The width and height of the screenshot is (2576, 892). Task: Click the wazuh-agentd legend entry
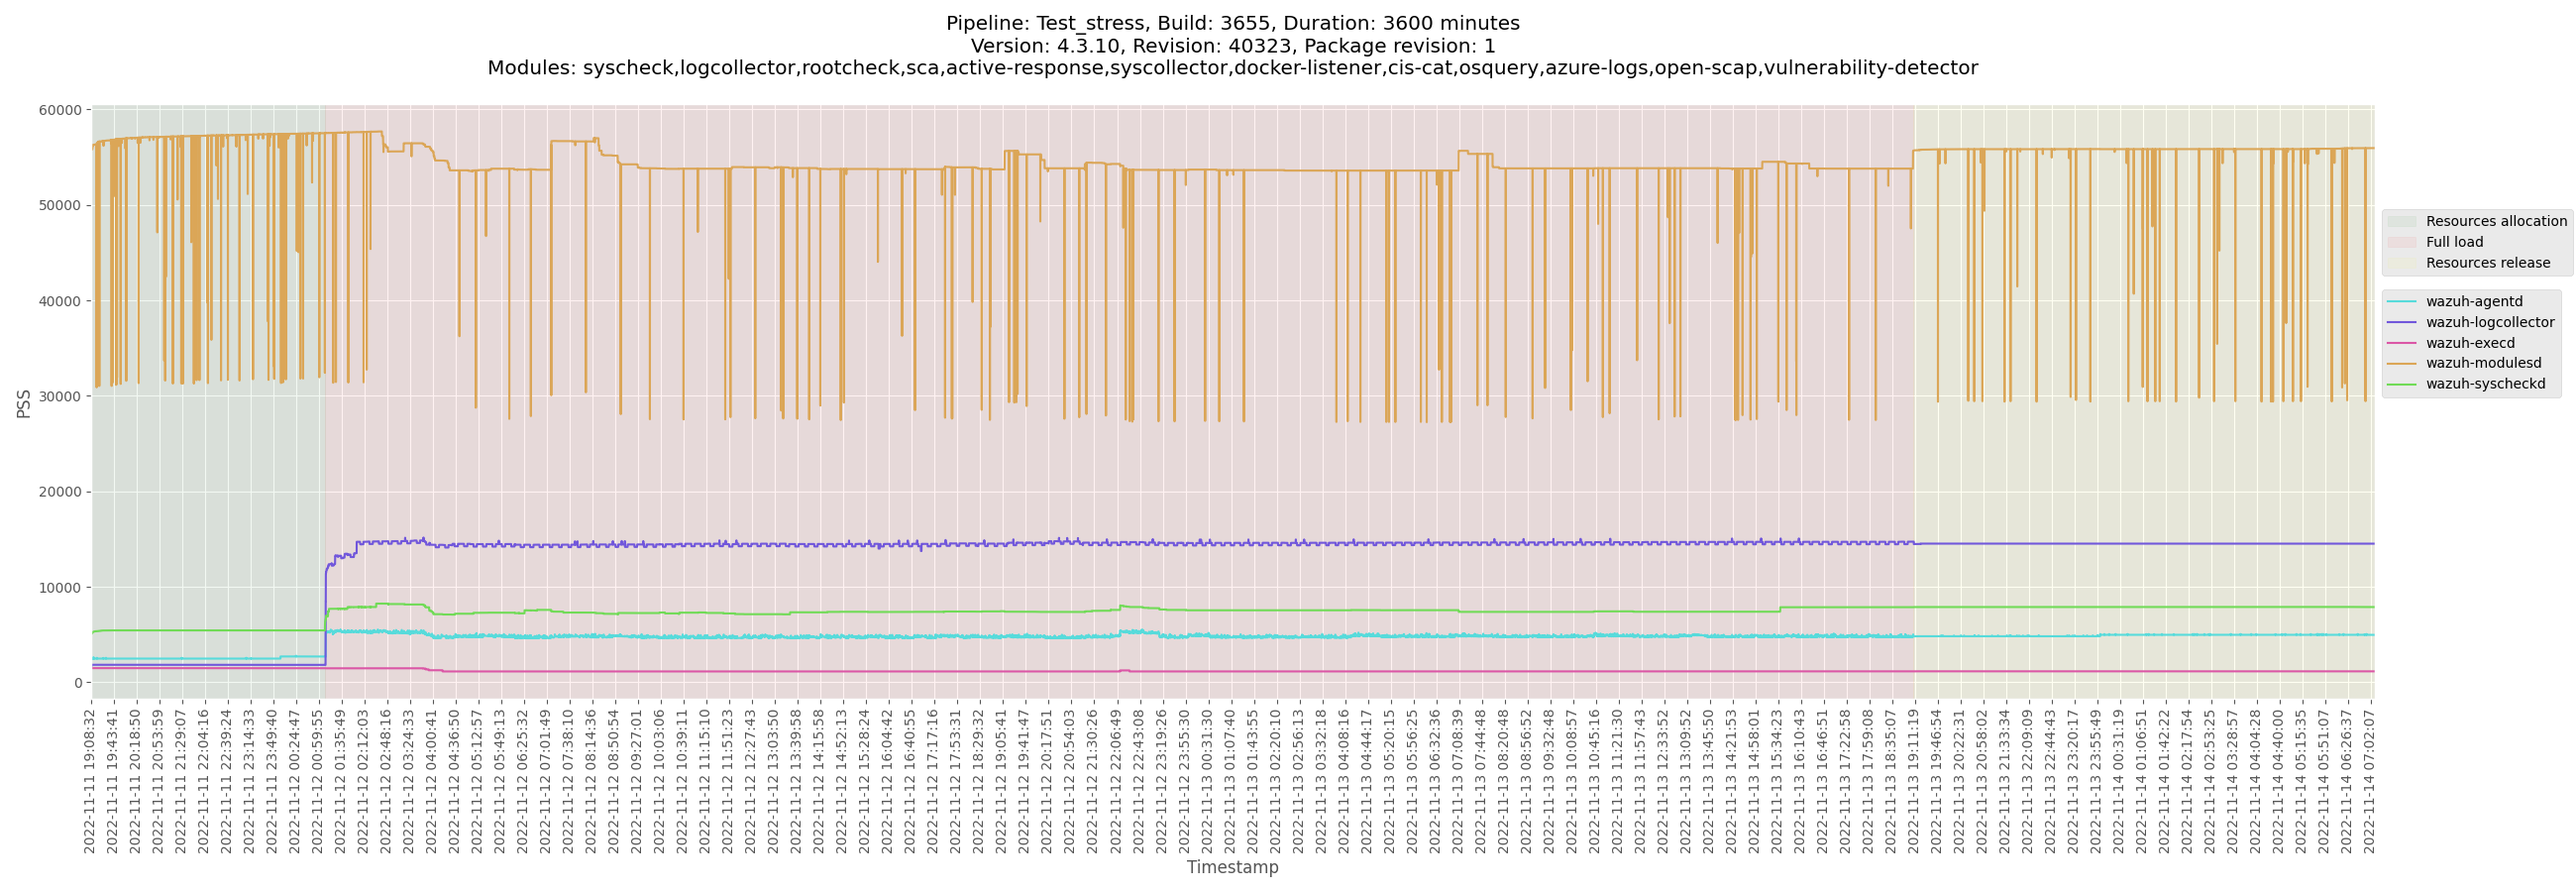click(2473, 301)
